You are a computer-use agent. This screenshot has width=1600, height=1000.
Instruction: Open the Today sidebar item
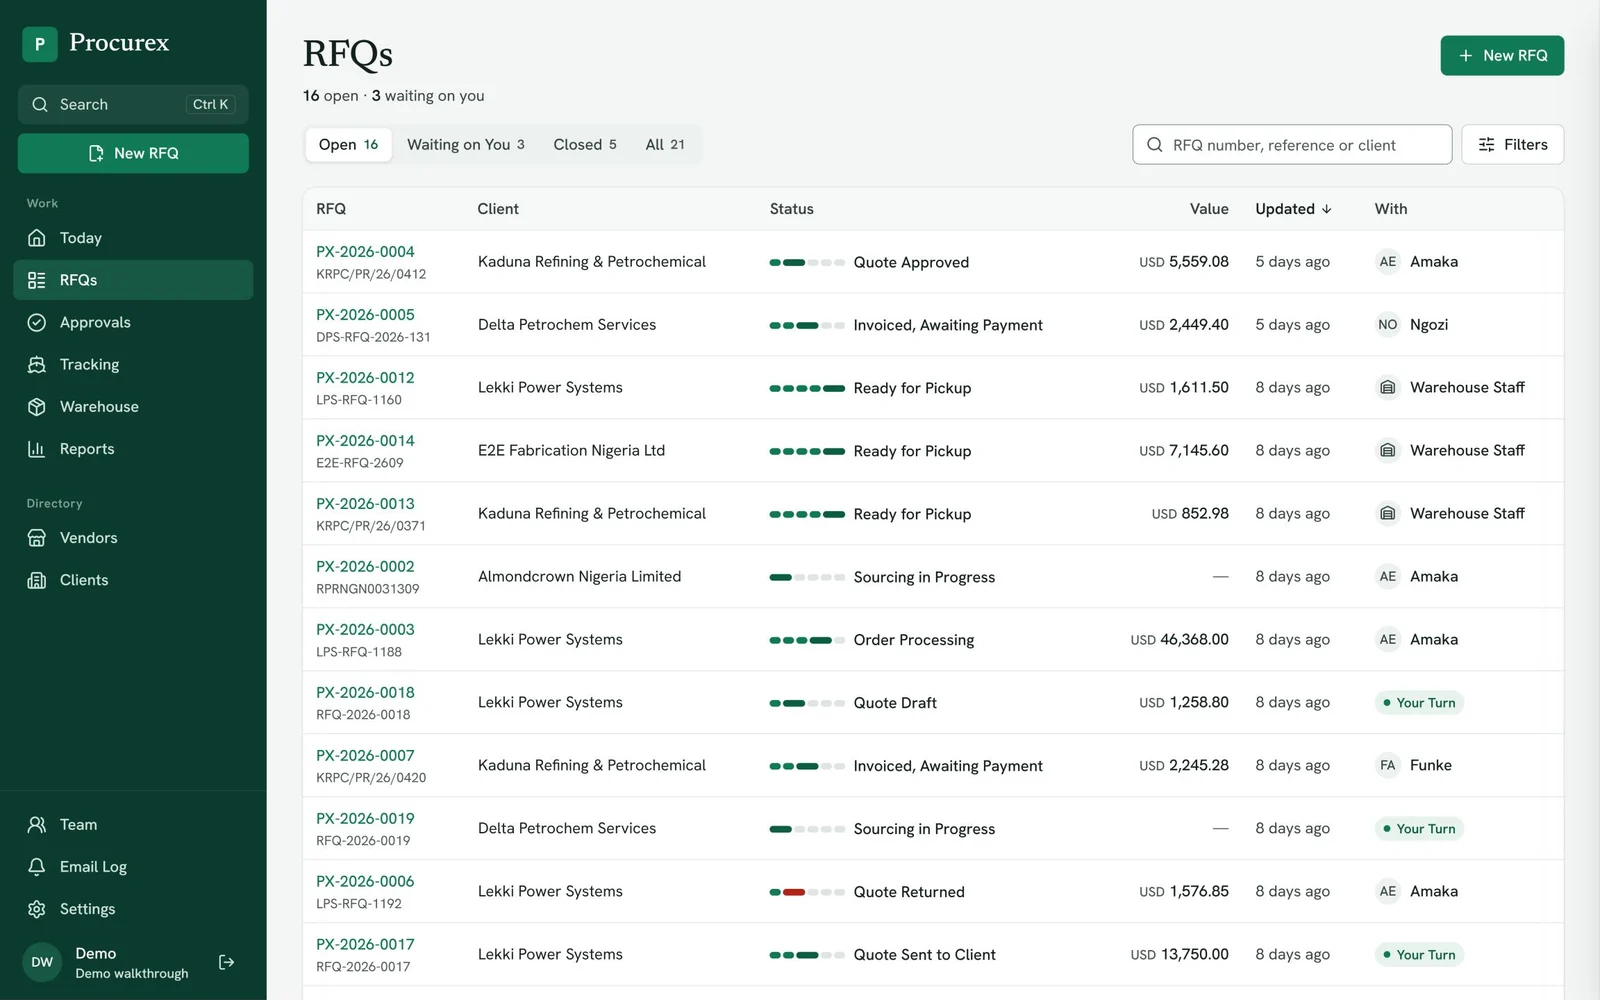[x=133, y=238]
